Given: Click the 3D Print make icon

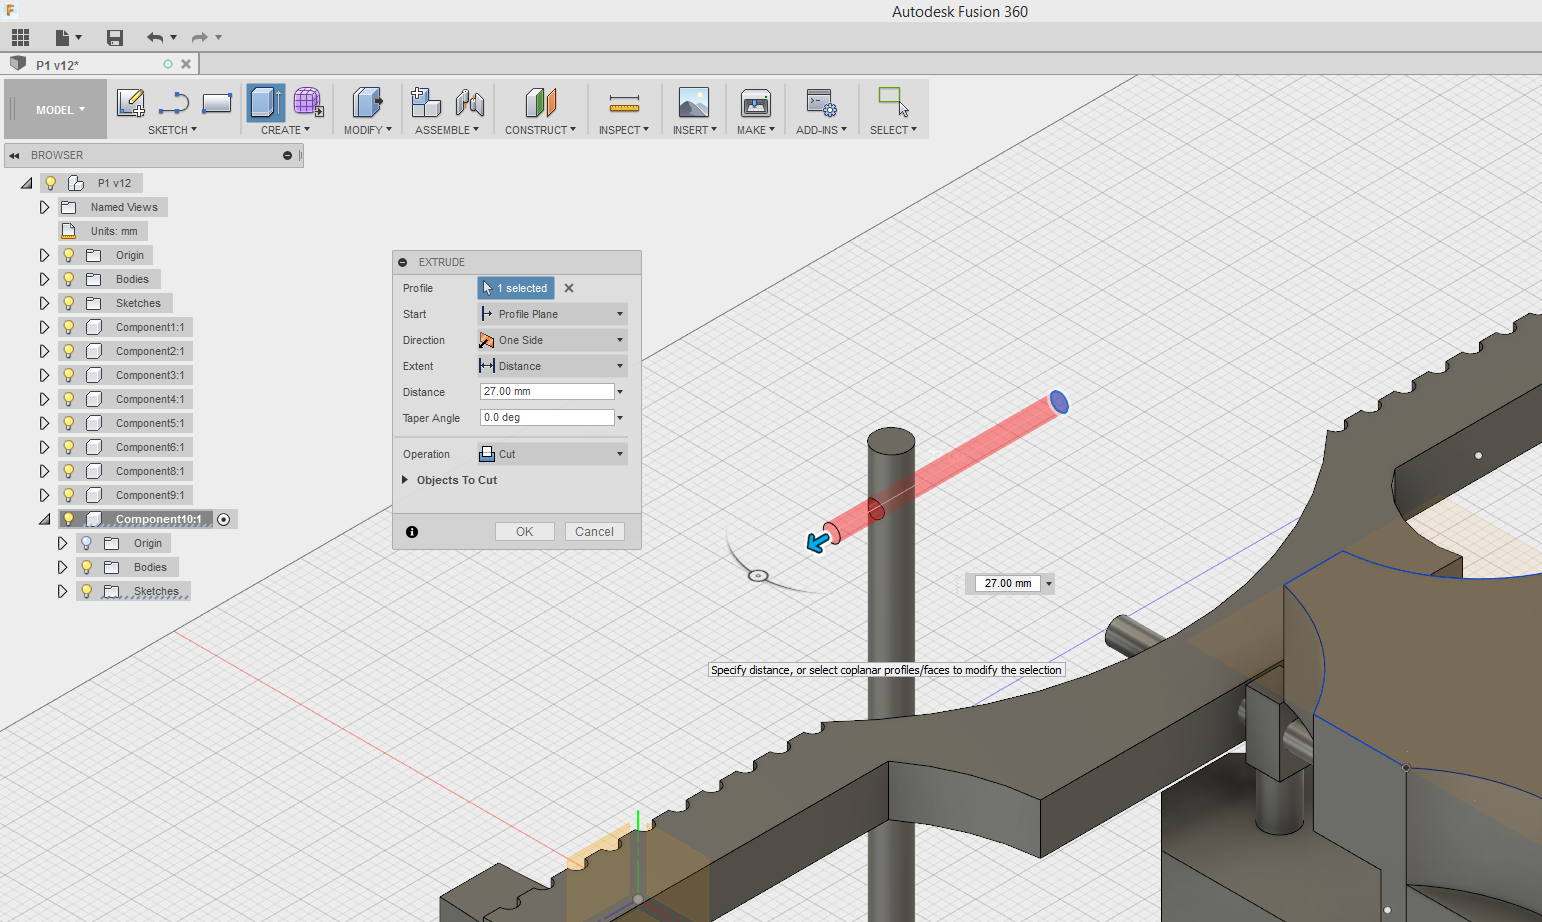Looking at the screenshot, I should click(755, 103).
